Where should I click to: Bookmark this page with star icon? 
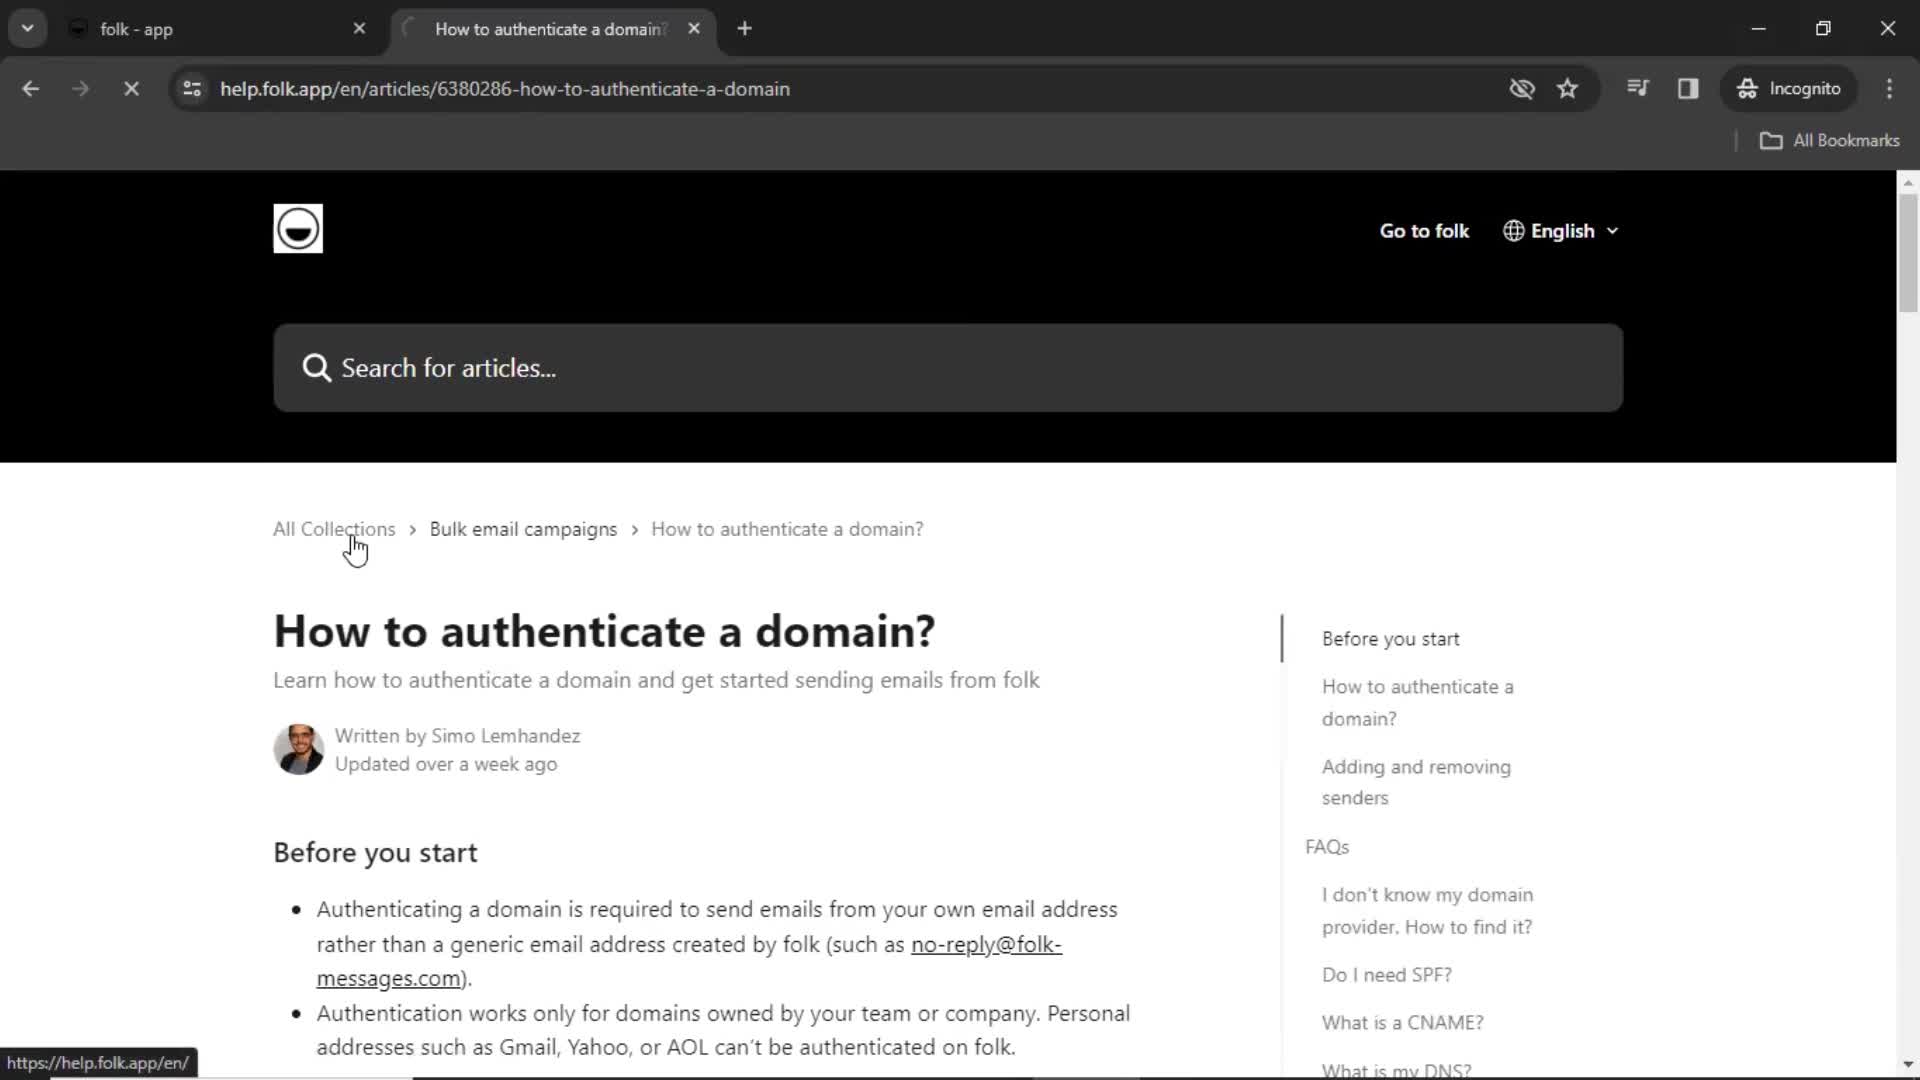pyautogui.click(x=1567, y=89)
